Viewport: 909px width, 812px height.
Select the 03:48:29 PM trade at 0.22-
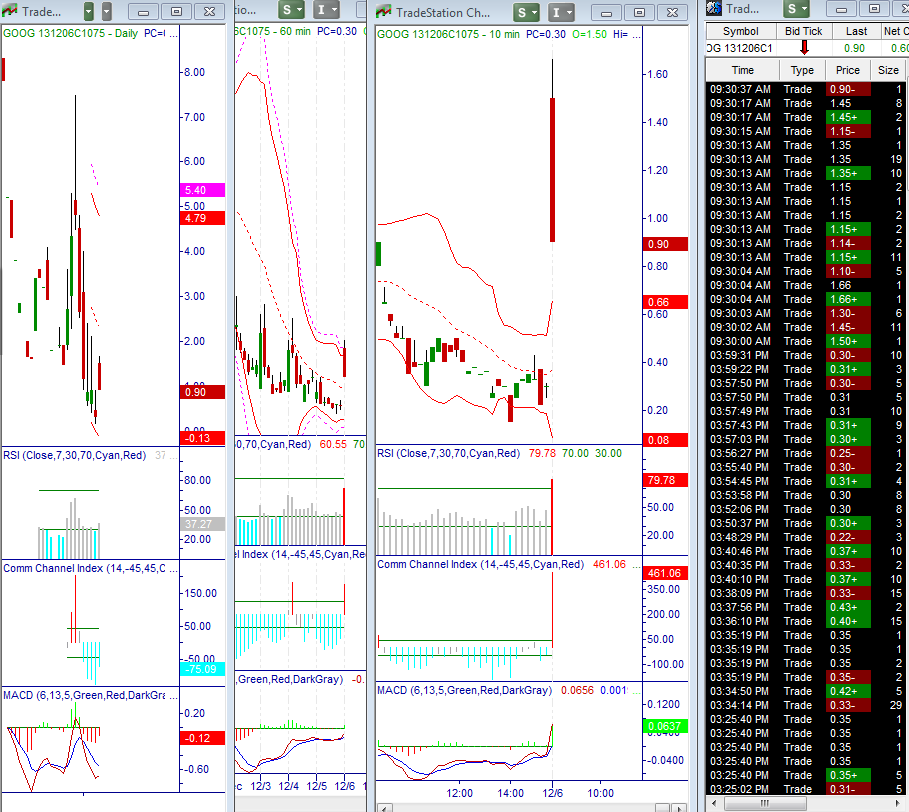(x=806, y=537)
